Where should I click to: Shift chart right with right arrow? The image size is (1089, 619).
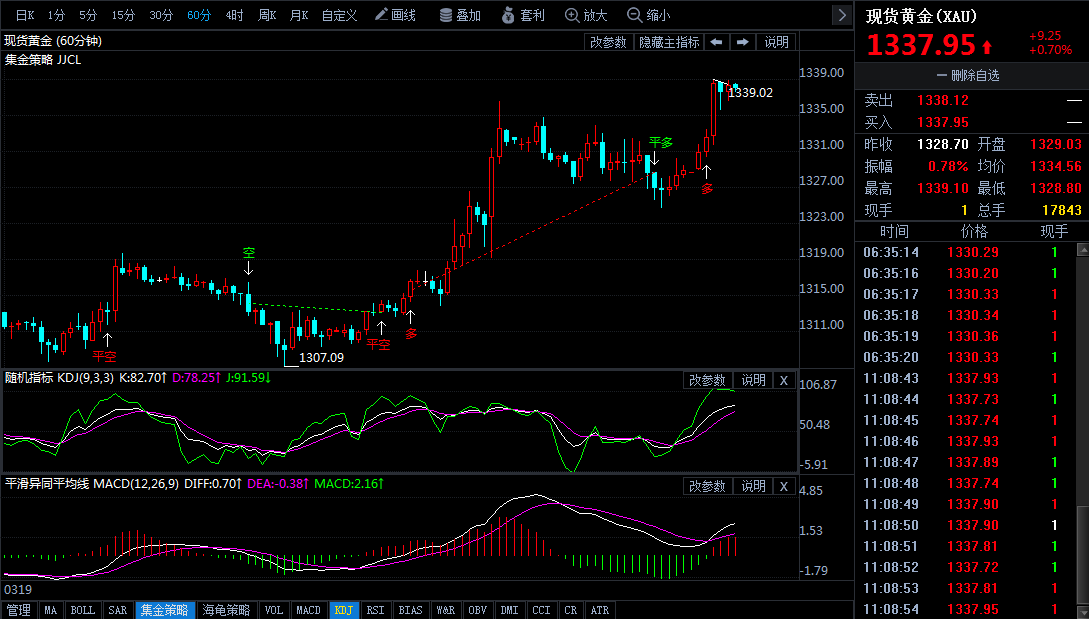(742, 42)
